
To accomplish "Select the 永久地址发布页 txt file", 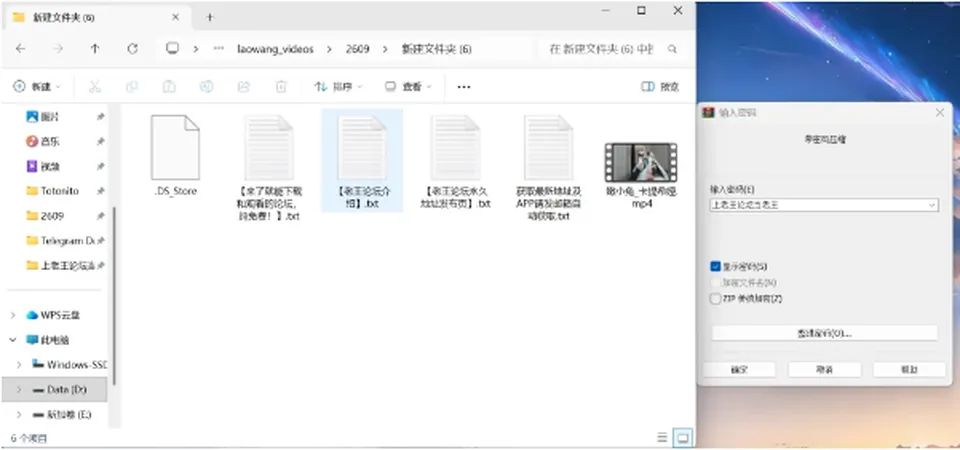I will (455, 162).
